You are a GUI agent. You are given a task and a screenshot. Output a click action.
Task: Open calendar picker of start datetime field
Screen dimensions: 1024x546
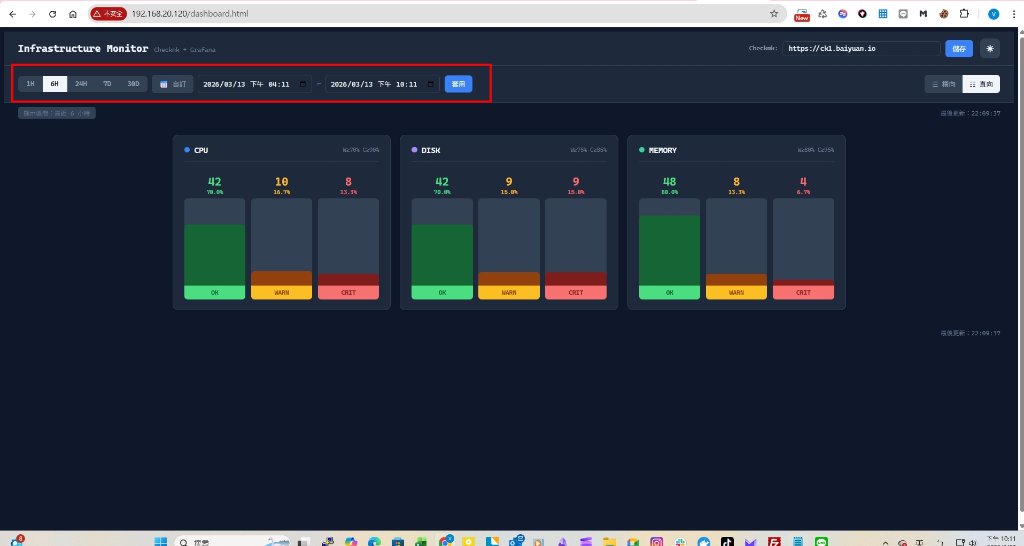(303, 84)
